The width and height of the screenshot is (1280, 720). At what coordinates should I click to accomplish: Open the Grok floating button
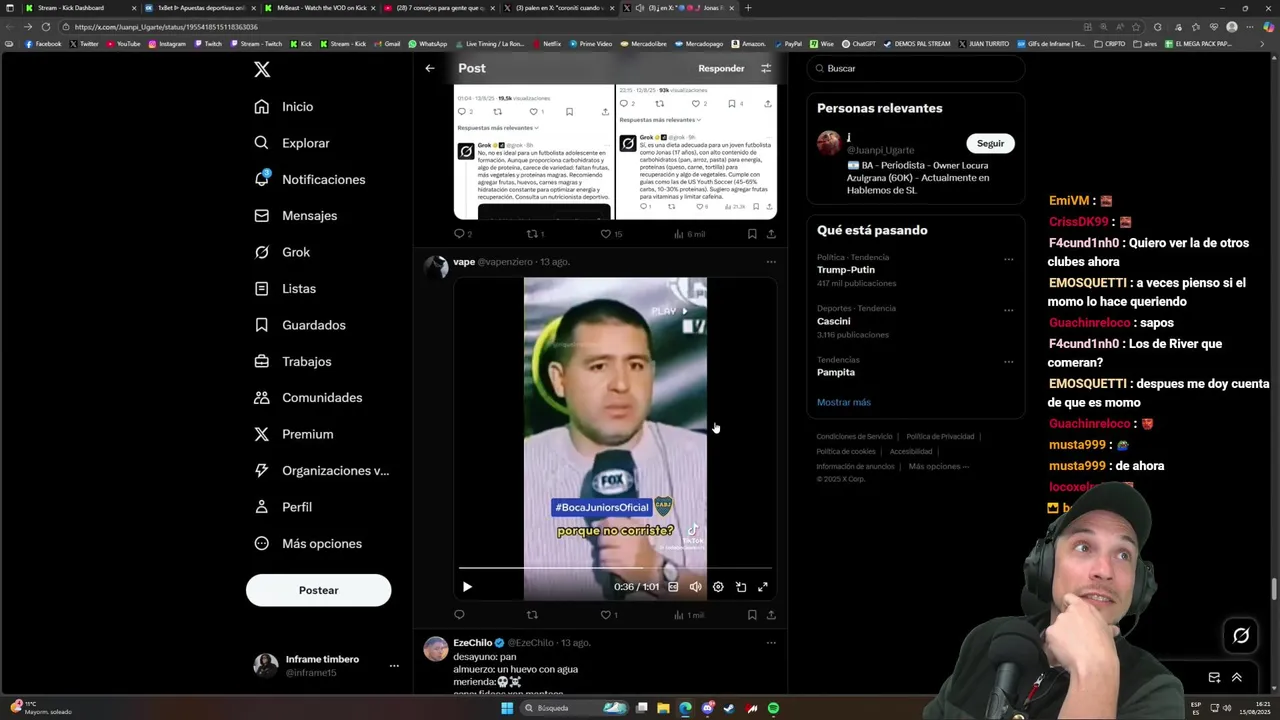tap(1241, 635)
